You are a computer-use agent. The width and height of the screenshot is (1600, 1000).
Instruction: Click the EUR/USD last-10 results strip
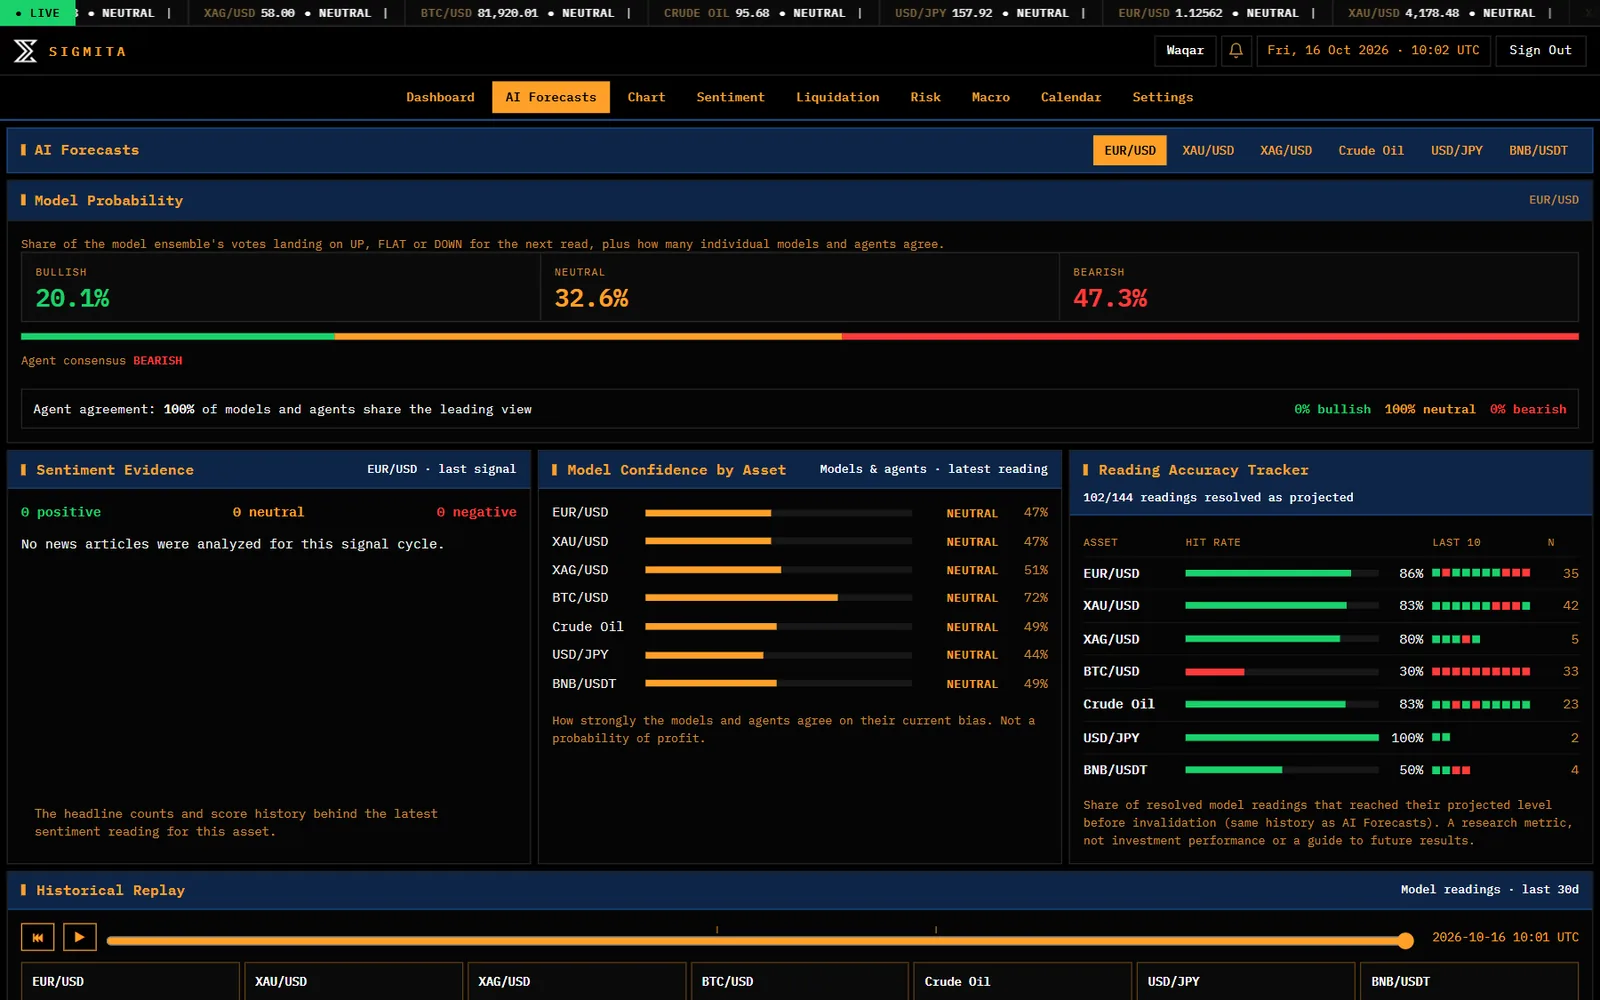(x=1481, y=573)
